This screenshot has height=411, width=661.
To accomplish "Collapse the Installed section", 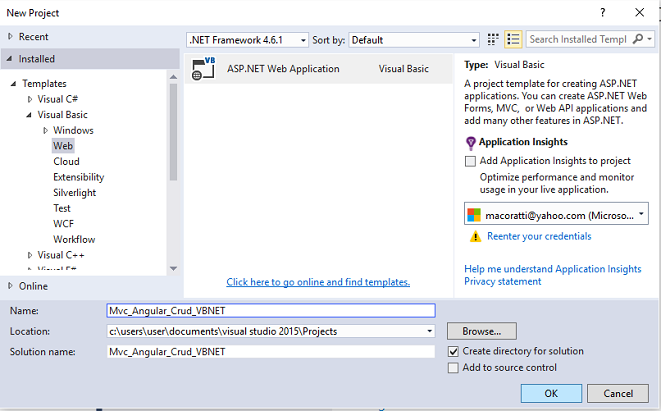I will (9, 59).
